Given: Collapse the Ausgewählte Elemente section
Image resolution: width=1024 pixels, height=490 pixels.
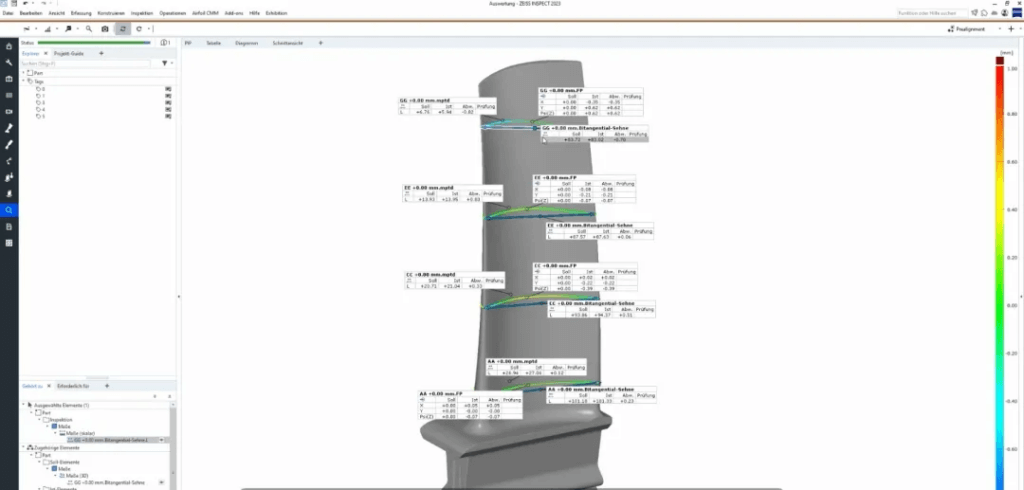Looking at the screenshot, I should coord(24,405).
